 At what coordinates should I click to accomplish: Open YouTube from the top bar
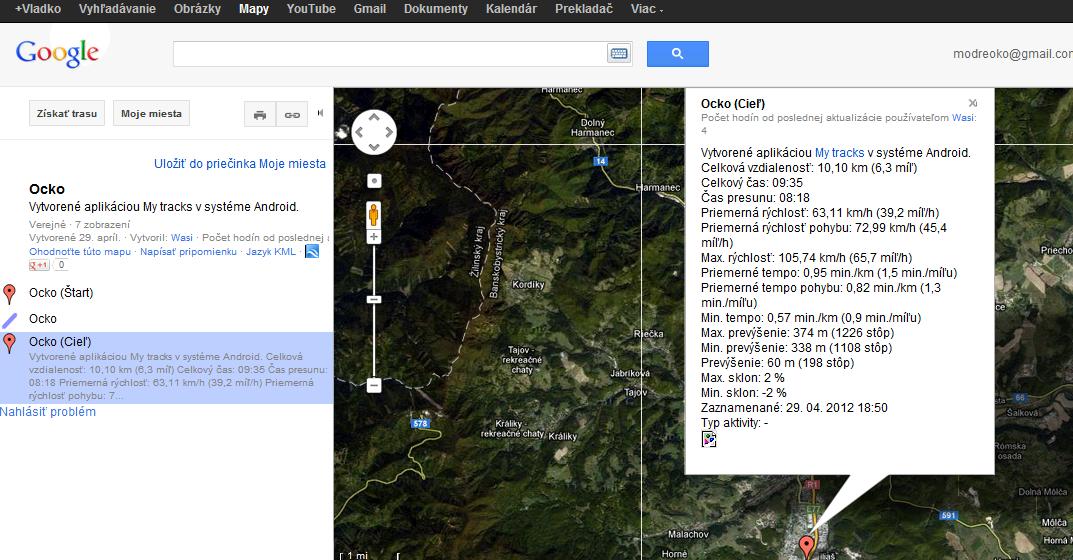coord(311,9)
